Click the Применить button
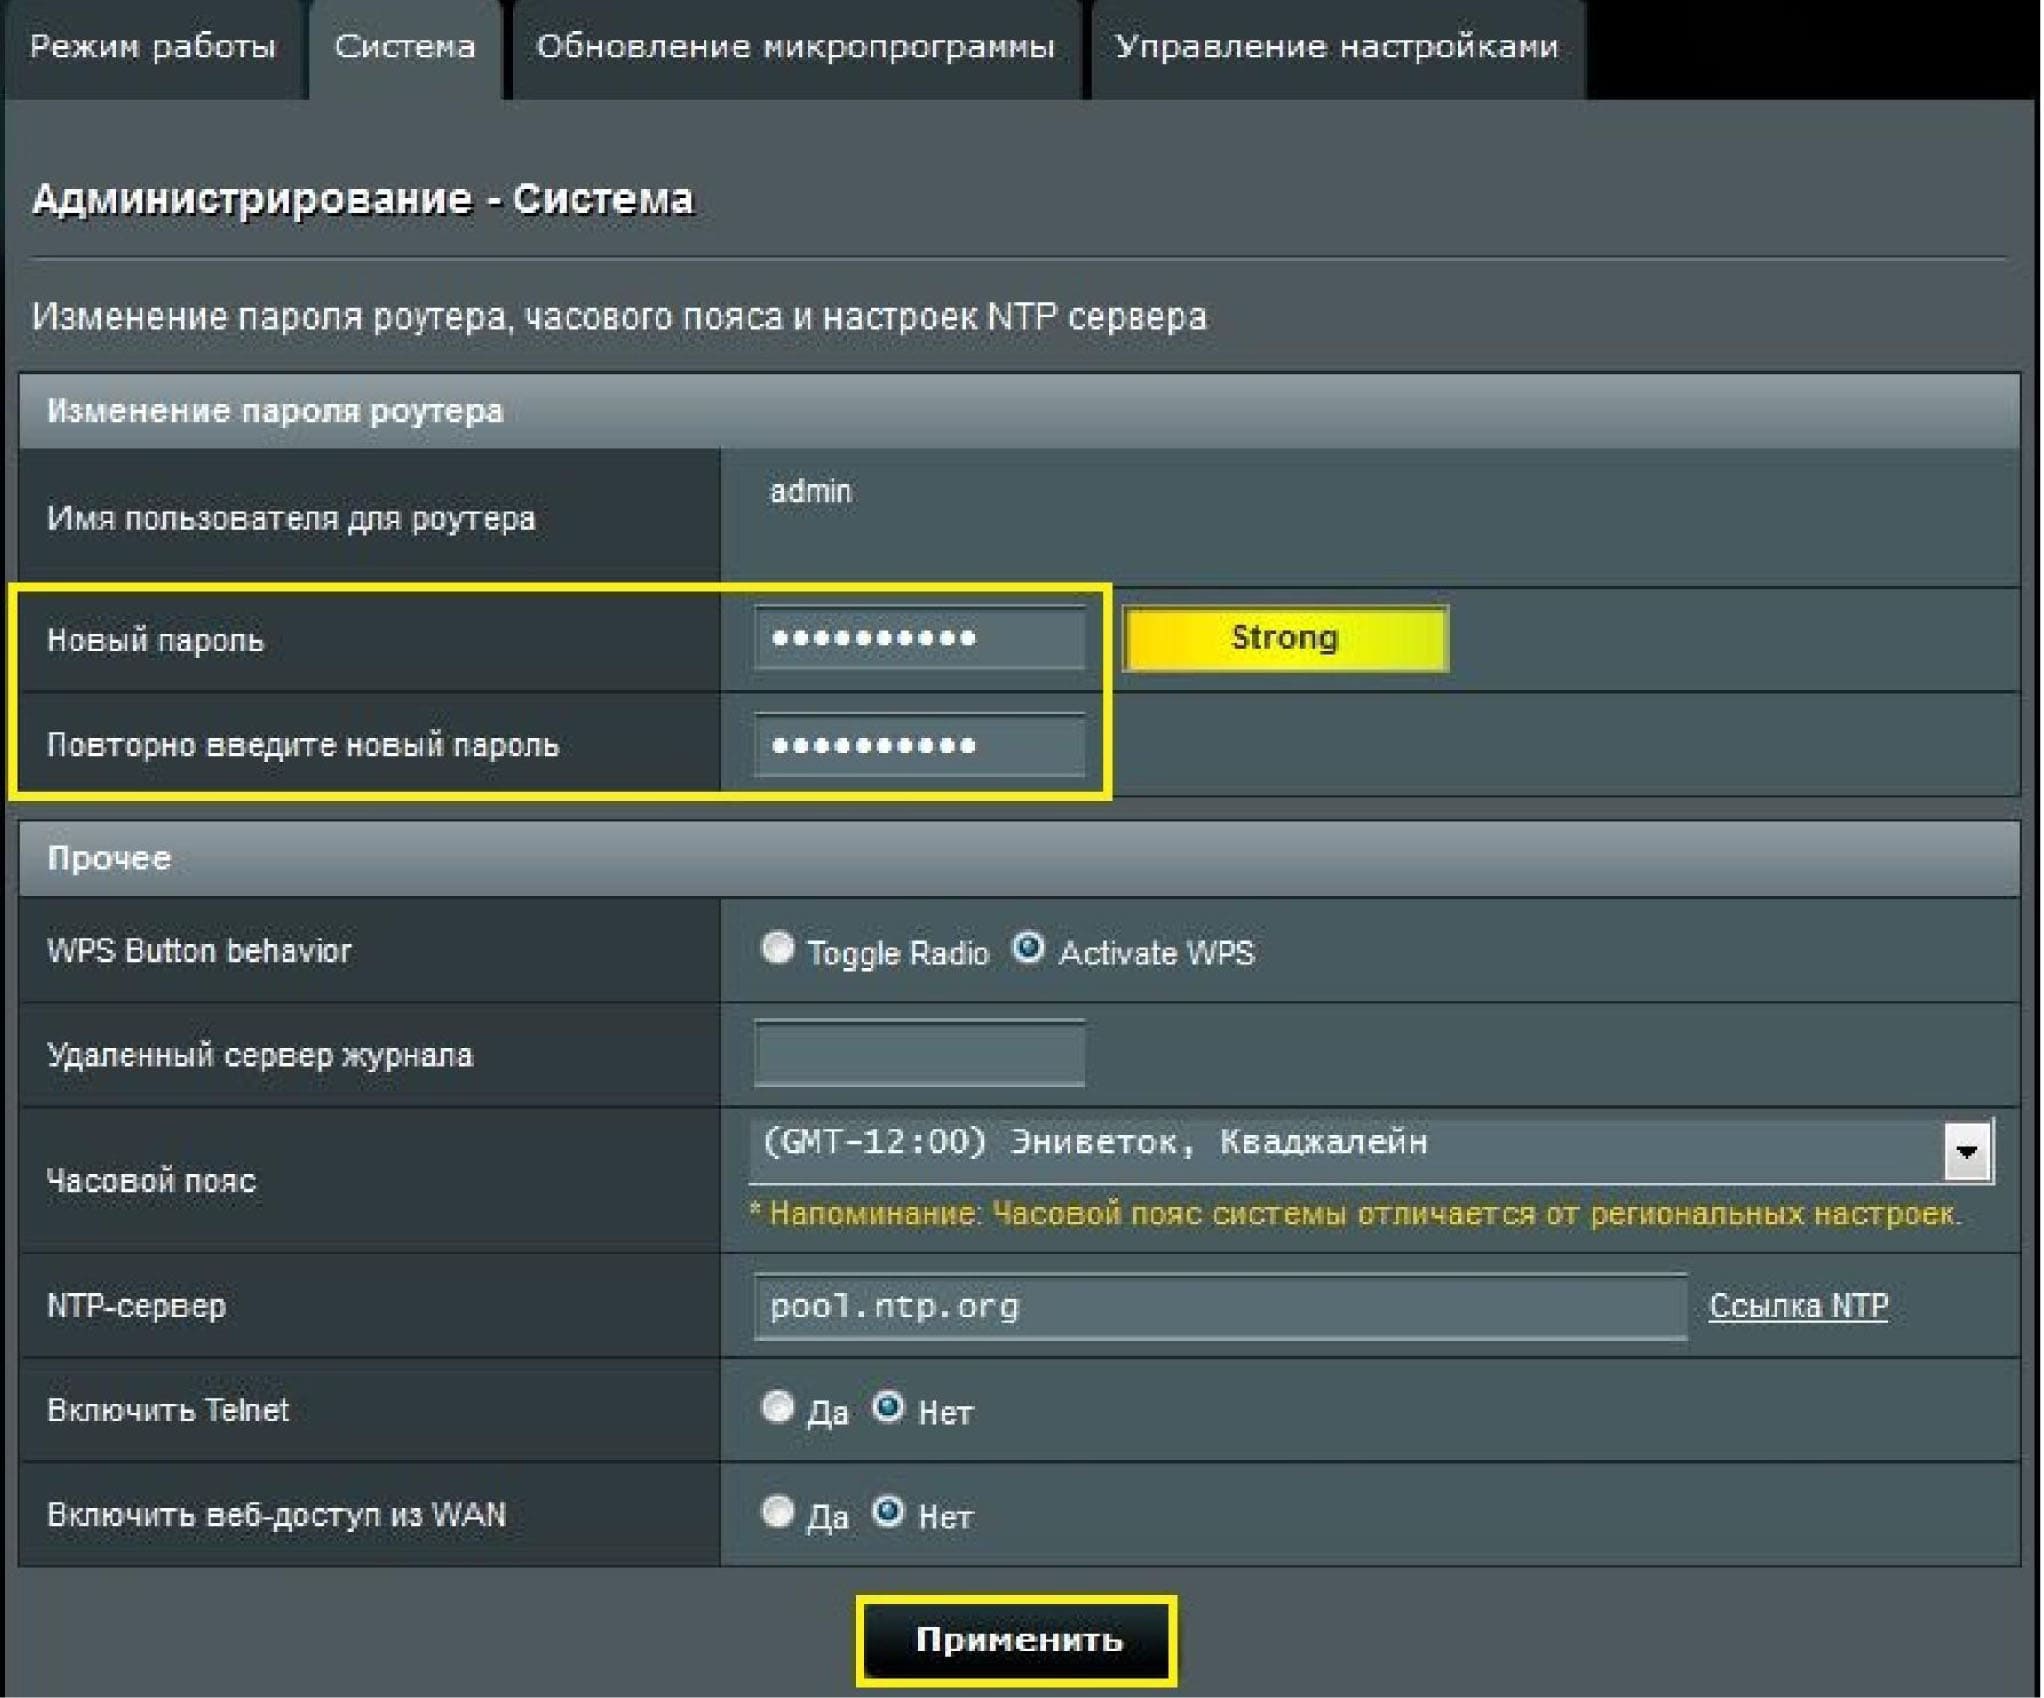The height and width of the screenshot is (1698, 2044). point(1016,1641)
